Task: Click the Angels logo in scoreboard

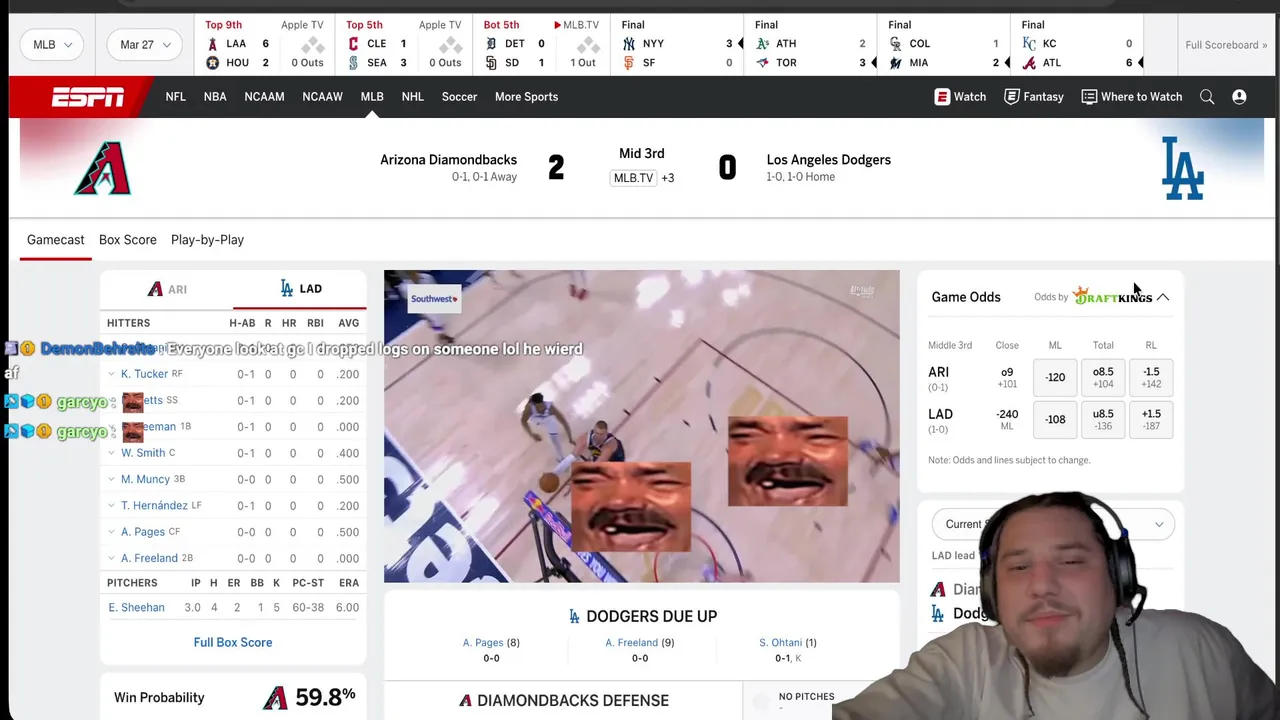Action: point(212,44)
